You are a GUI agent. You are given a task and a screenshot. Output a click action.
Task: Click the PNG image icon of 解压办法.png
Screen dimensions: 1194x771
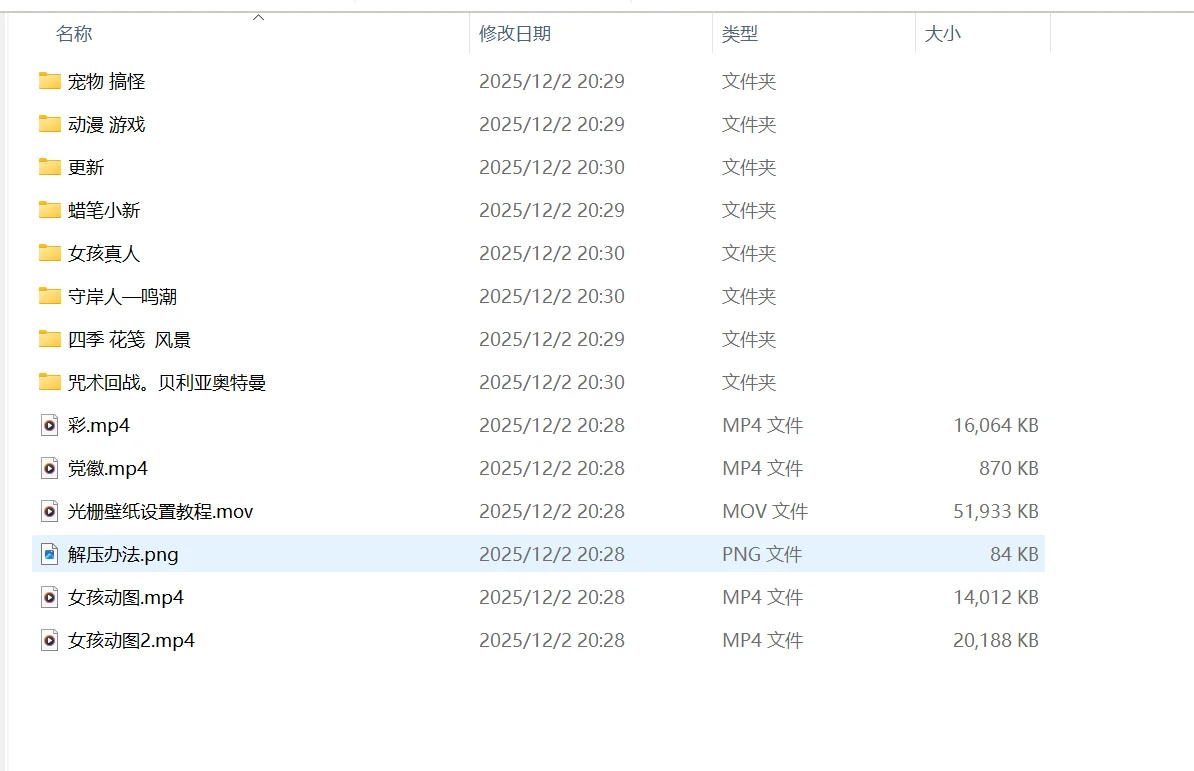49,554
